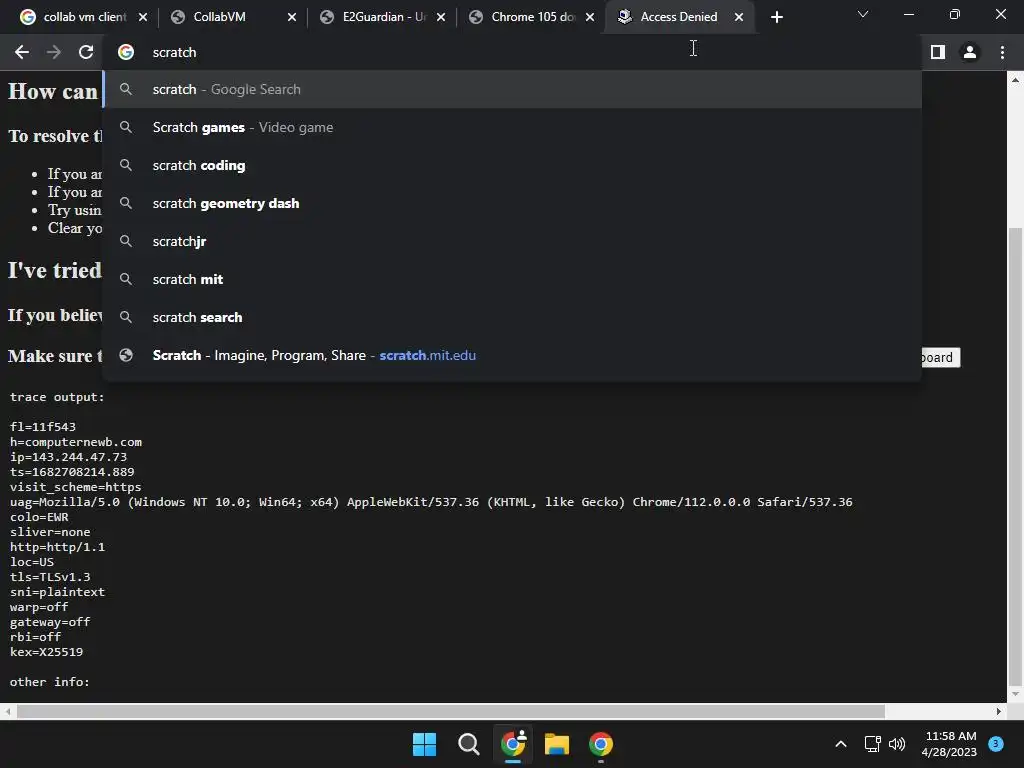Select 'scratch - Google Search' suggestion
Screen dimensions: 1024x768
click(x=512, y=89)
